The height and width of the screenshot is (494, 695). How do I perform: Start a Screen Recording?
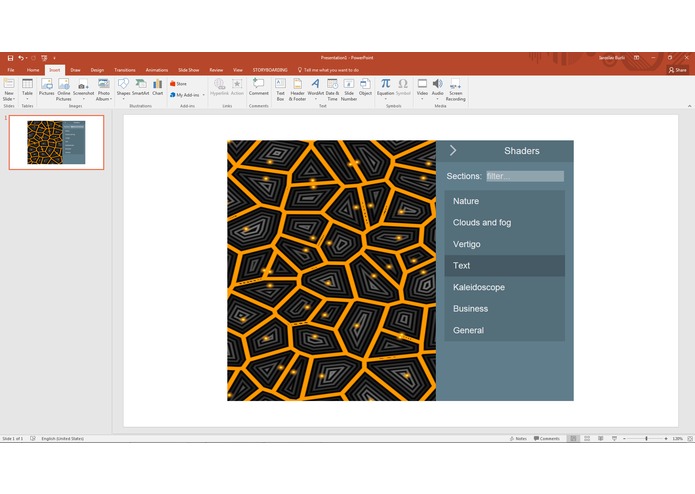(x=456, y=90)
